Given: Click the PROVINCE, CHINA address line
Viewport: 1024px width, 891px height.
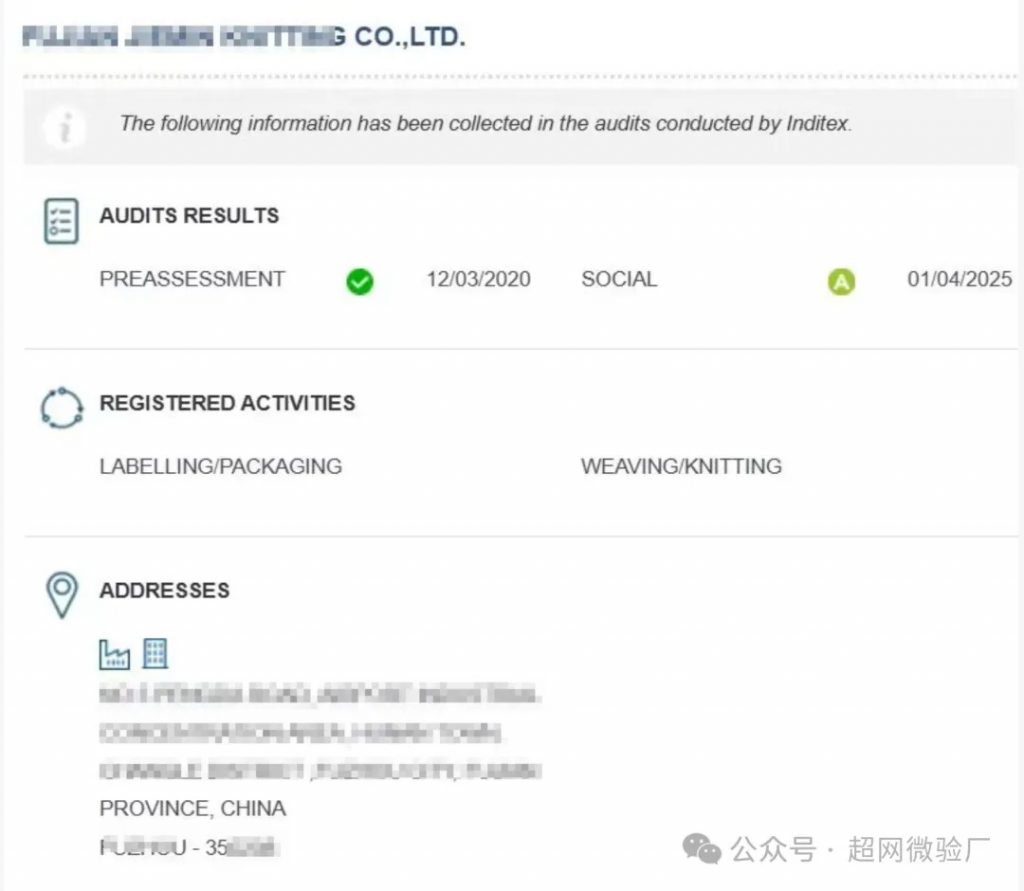Looking at the screenshot, I should pos(193,809).
